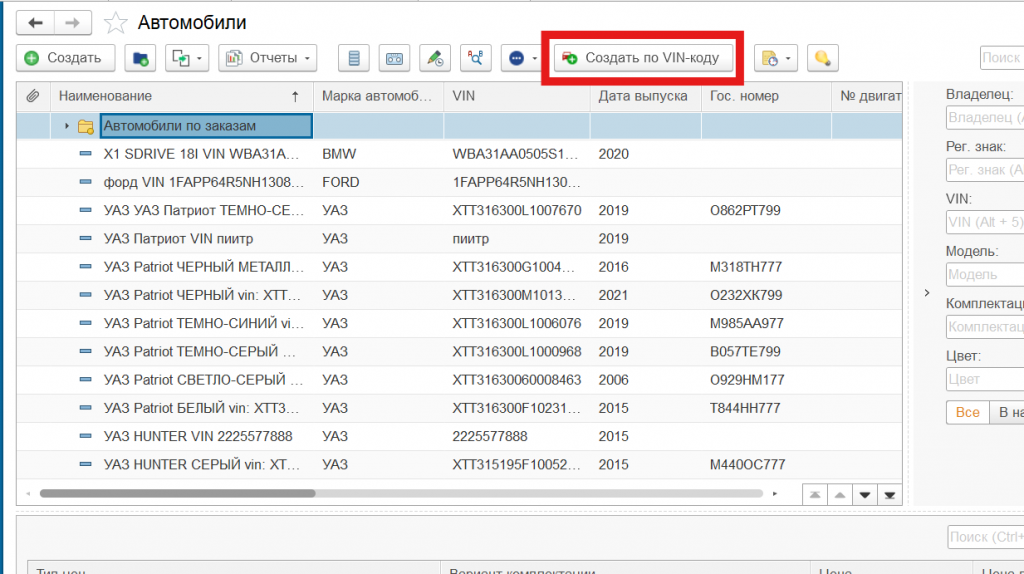The width and height of the screenshot is (1024, 574).
Task: Click the back navigation arrow
Action: point(37,22)
